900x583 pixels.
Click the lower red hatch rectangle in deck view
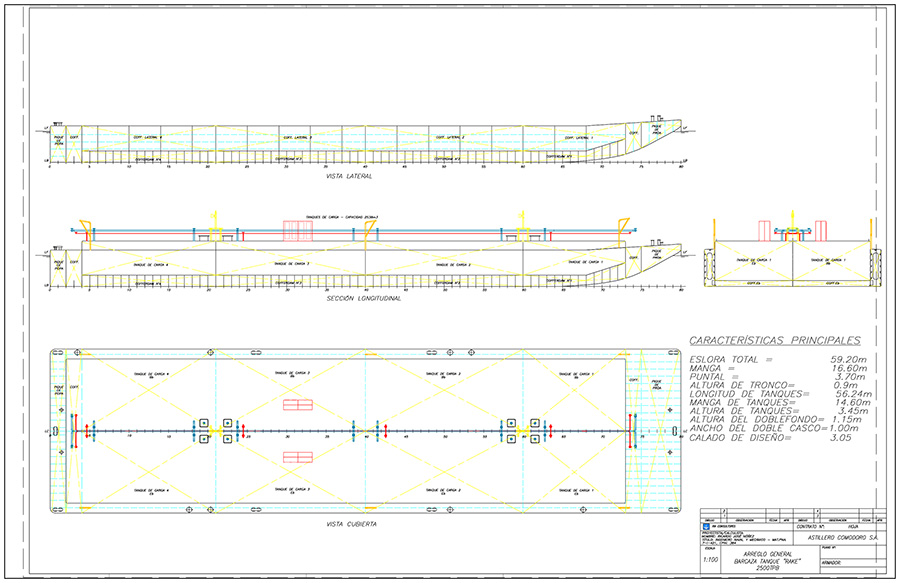click(298, 457)
